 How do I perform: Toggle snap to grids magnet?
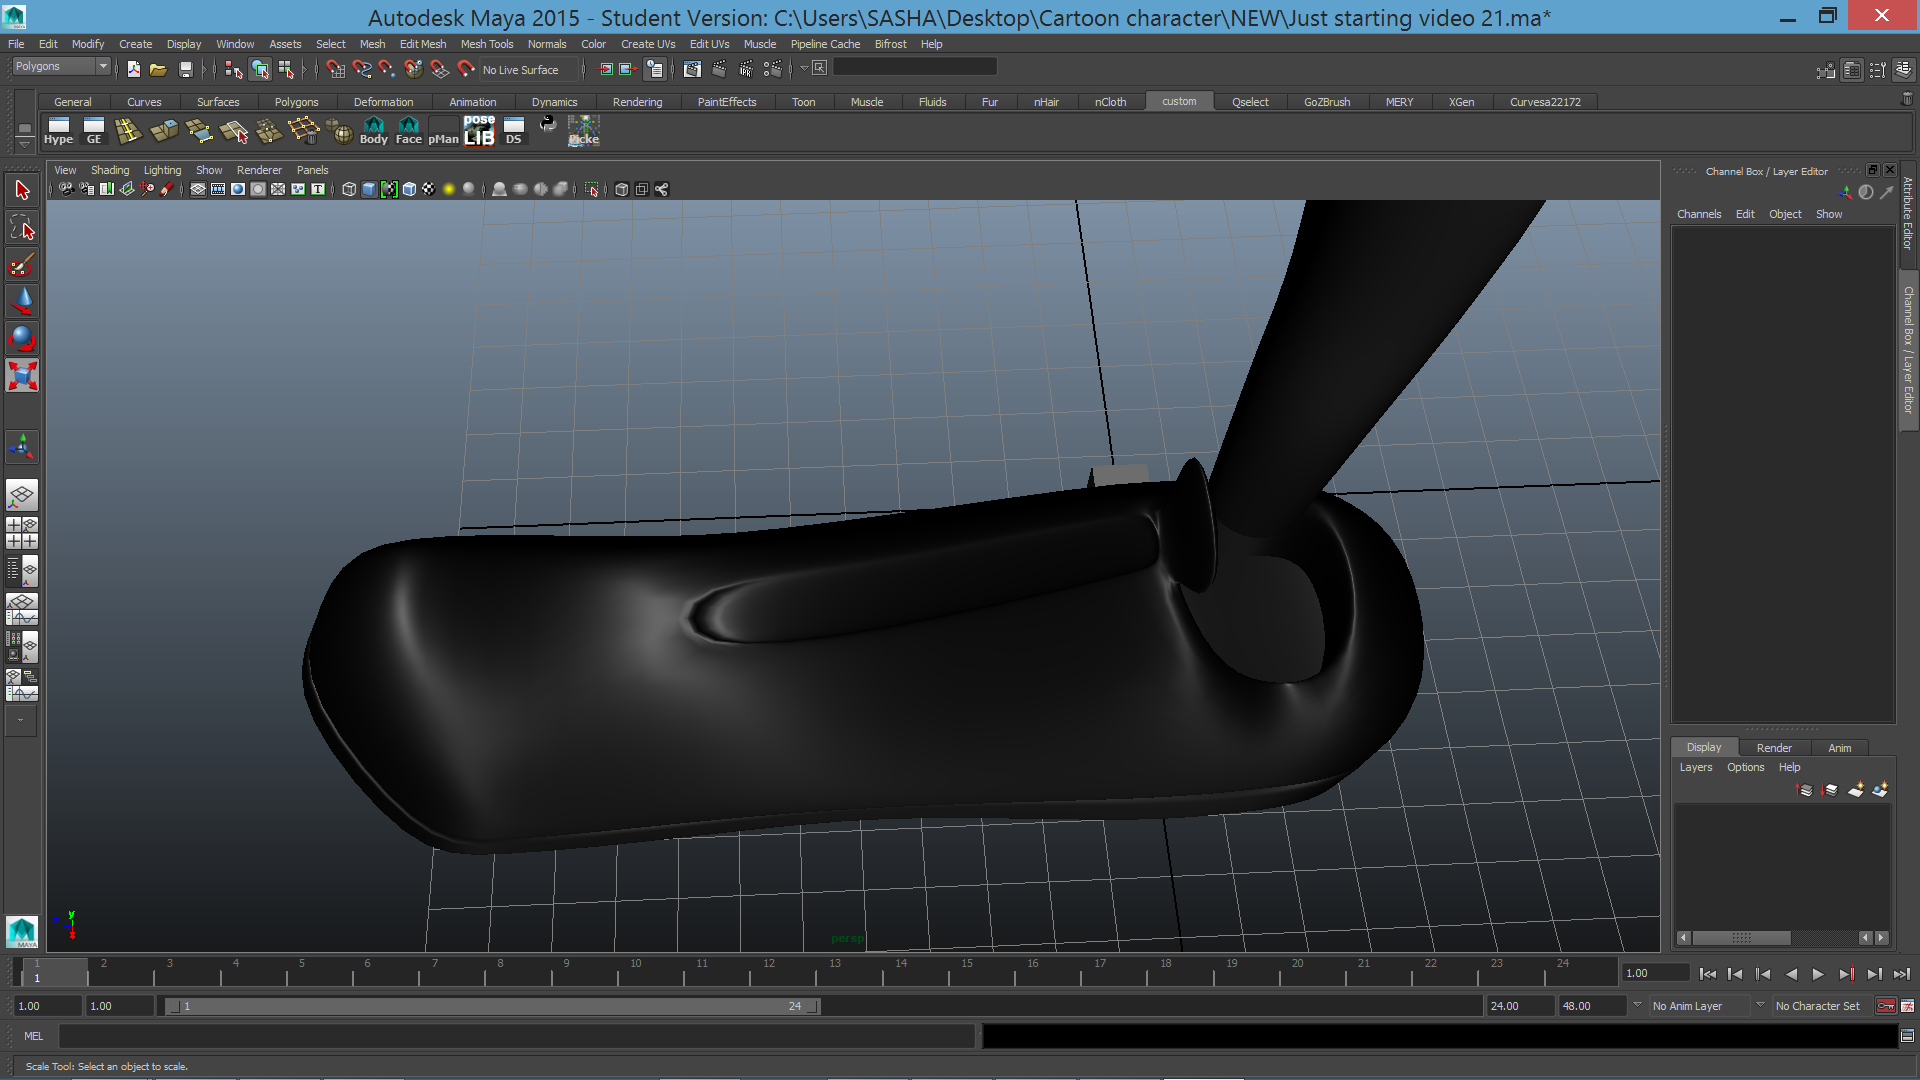click(336, 69)
